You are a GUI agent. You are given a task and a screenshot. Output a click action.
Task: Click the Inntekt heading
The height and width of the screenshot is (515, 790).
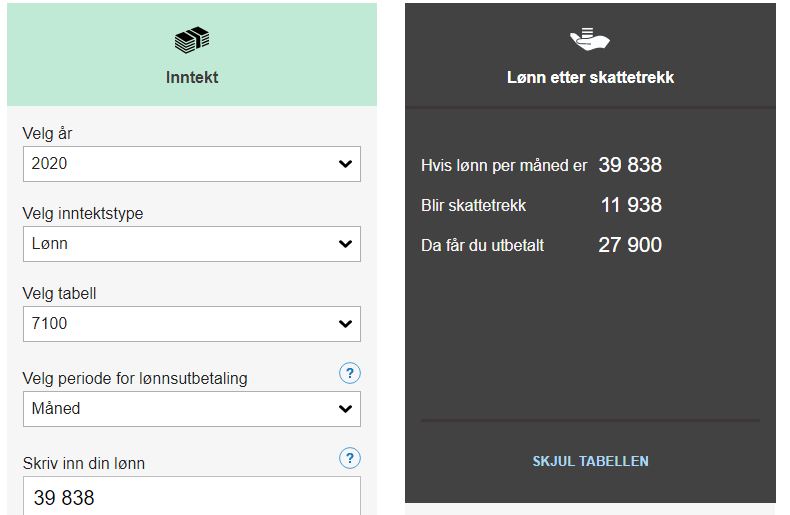pos(192,77)
